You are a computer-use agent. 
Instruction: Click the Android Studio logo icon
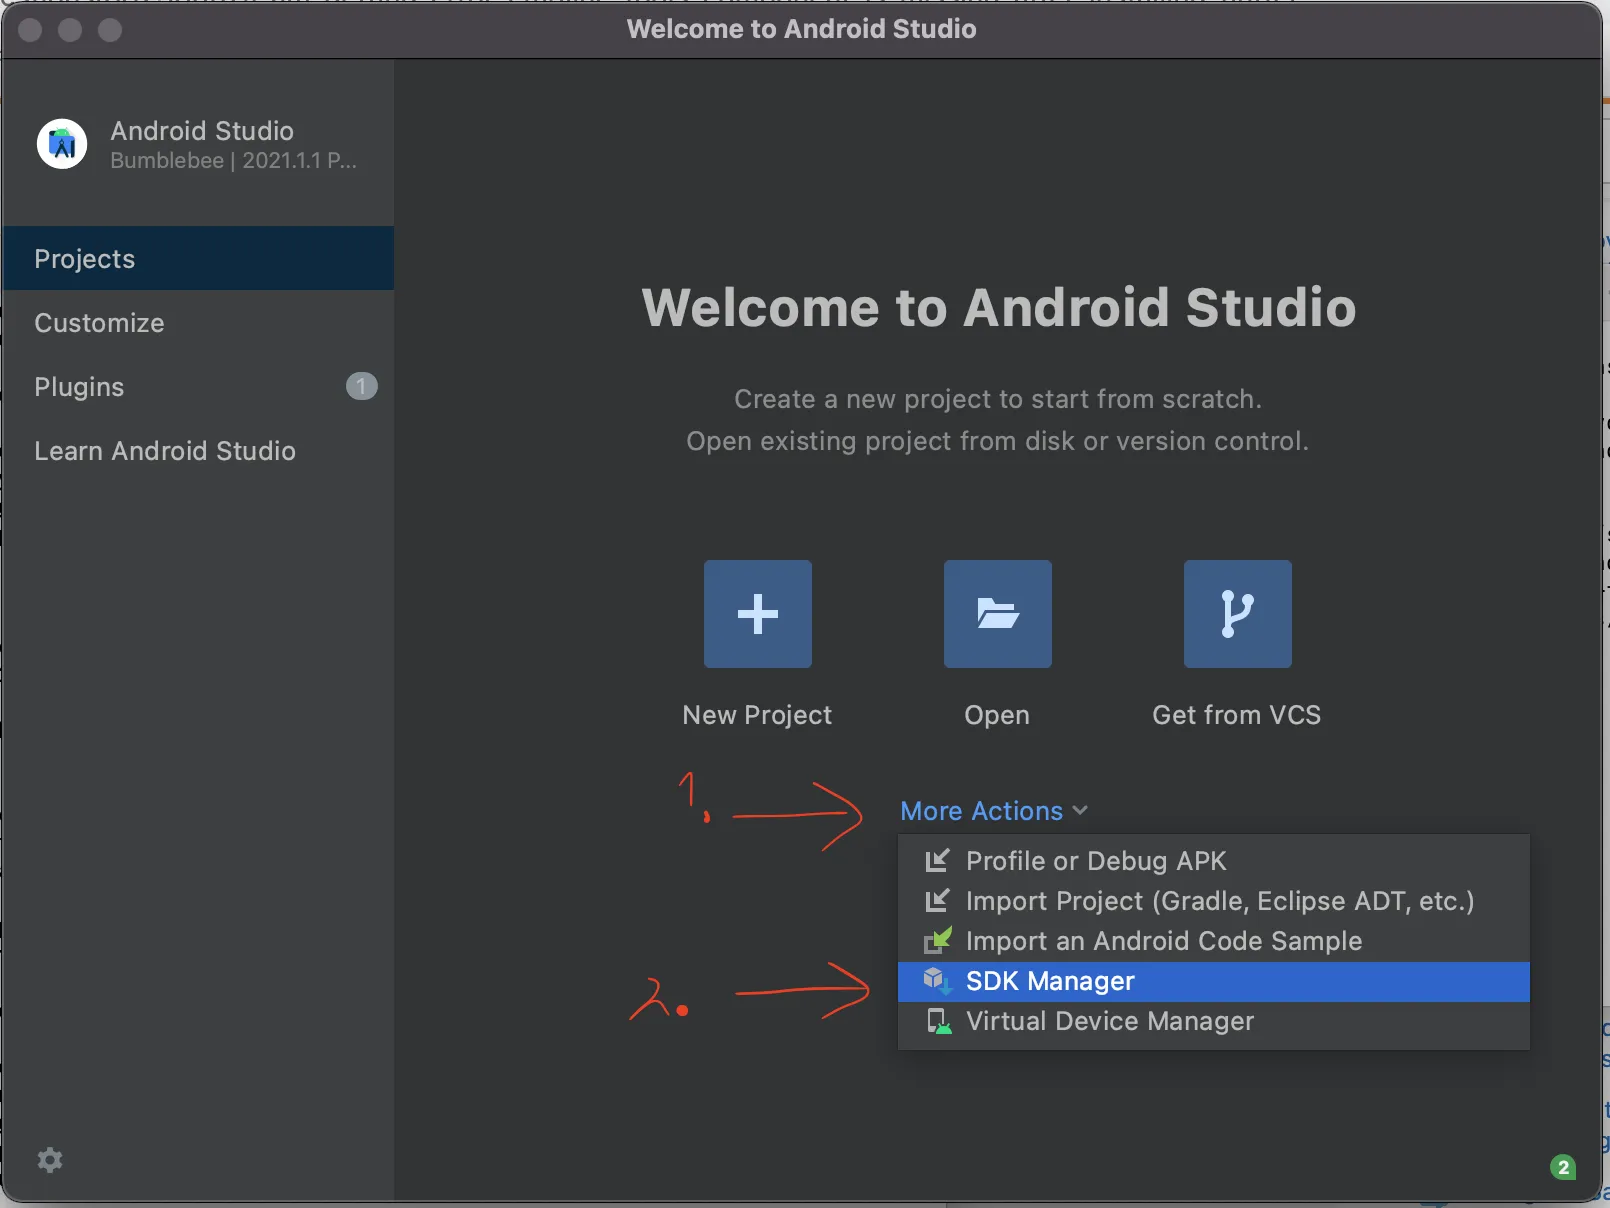coord(61,143)
